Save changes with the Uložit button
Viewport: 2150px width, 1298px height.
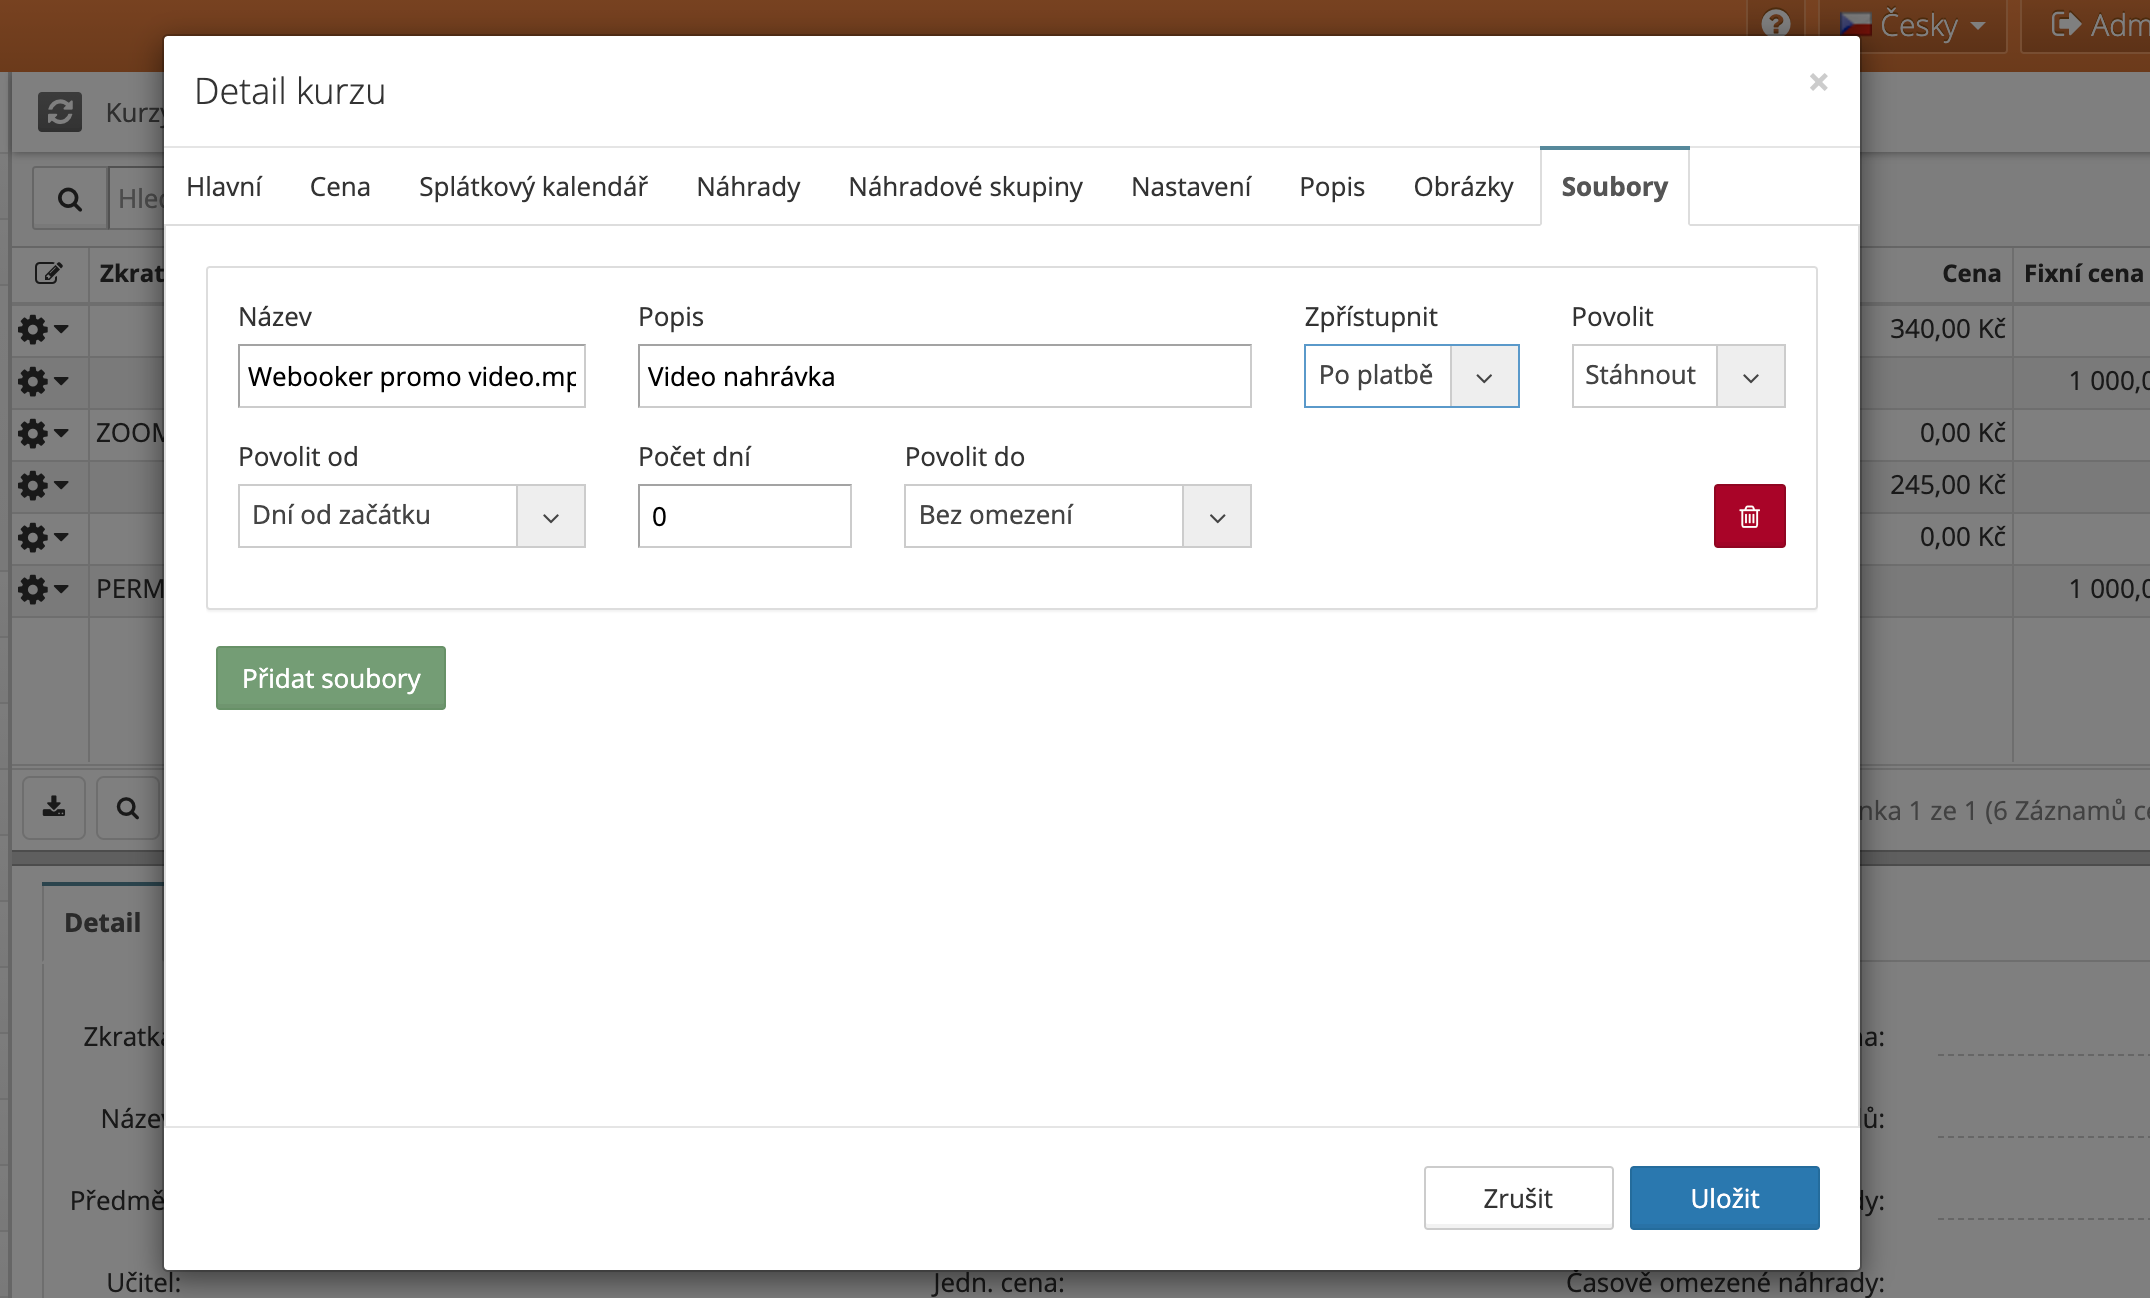[x=1724, y=1198]
